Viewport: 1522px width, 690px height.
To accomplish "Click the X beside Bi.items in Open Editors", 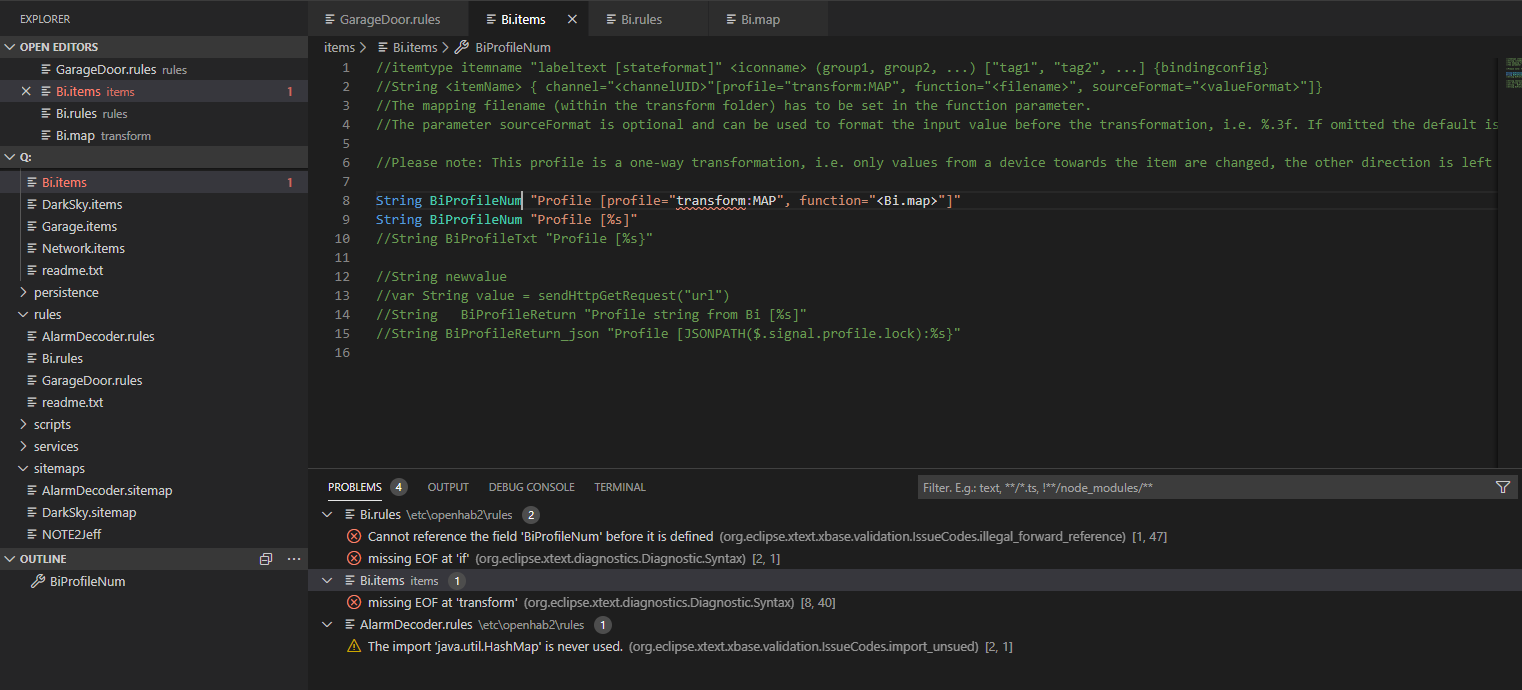I will [27, 91].
